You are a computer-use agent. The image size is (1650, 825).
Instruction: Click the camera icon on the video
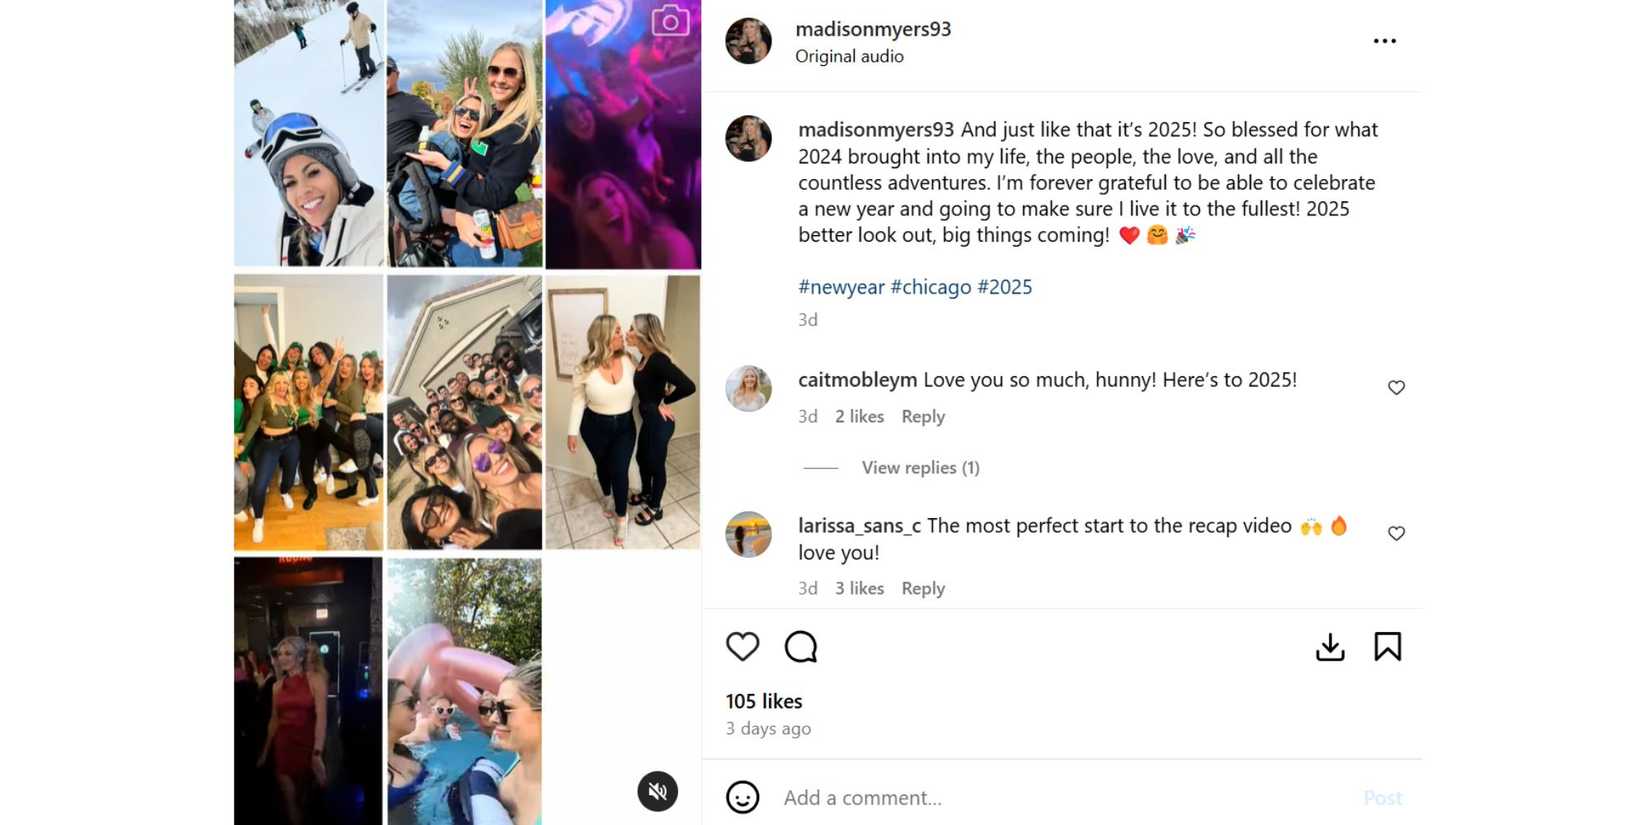[x=668, y=18]
